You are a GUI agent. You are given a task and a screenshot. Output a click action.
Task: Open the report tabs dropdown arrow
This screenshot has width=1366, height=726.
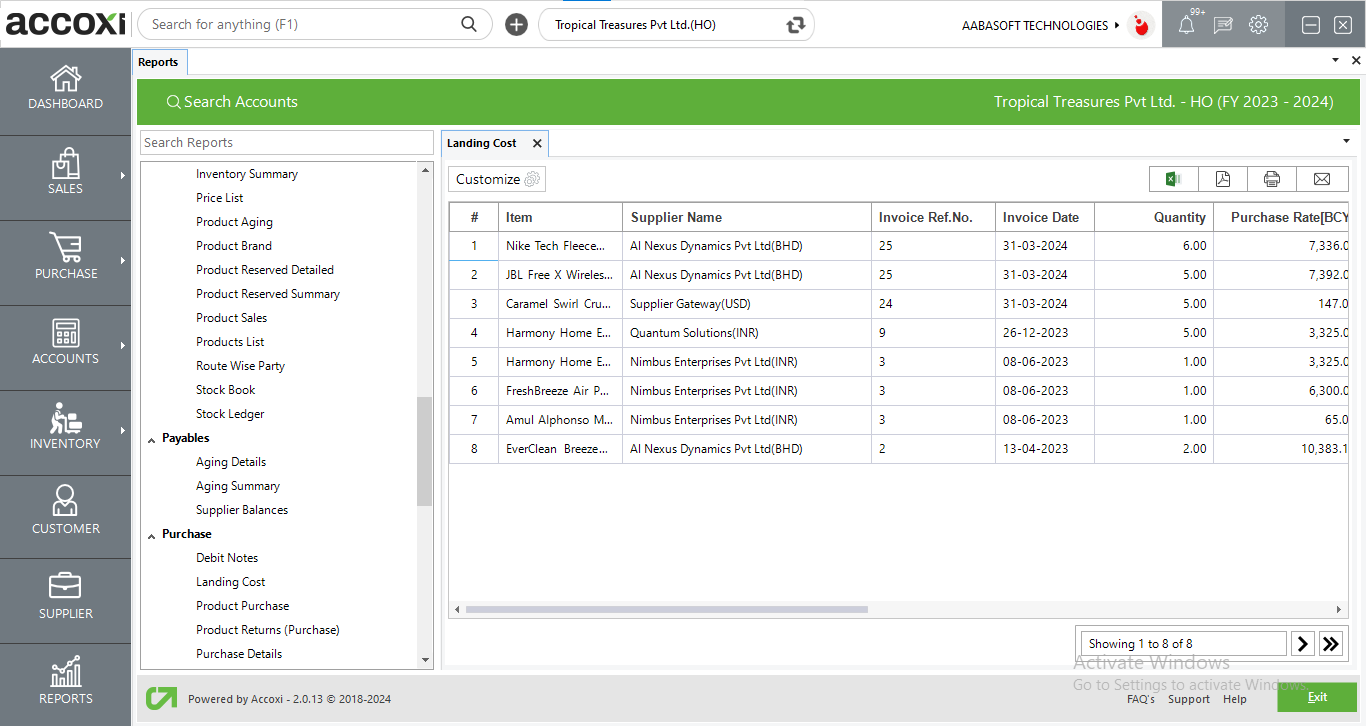1345,141
